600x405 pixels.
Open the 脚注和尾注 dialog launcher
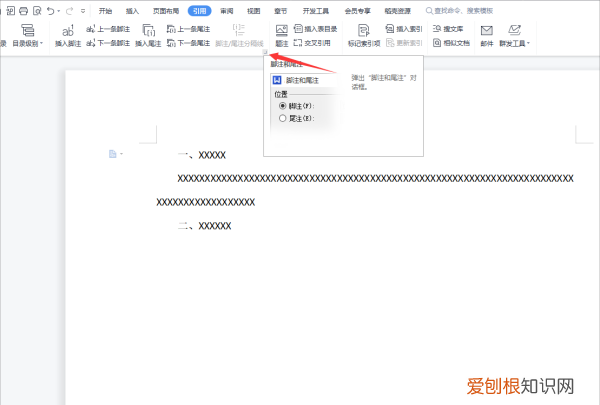tap(265, 52)
